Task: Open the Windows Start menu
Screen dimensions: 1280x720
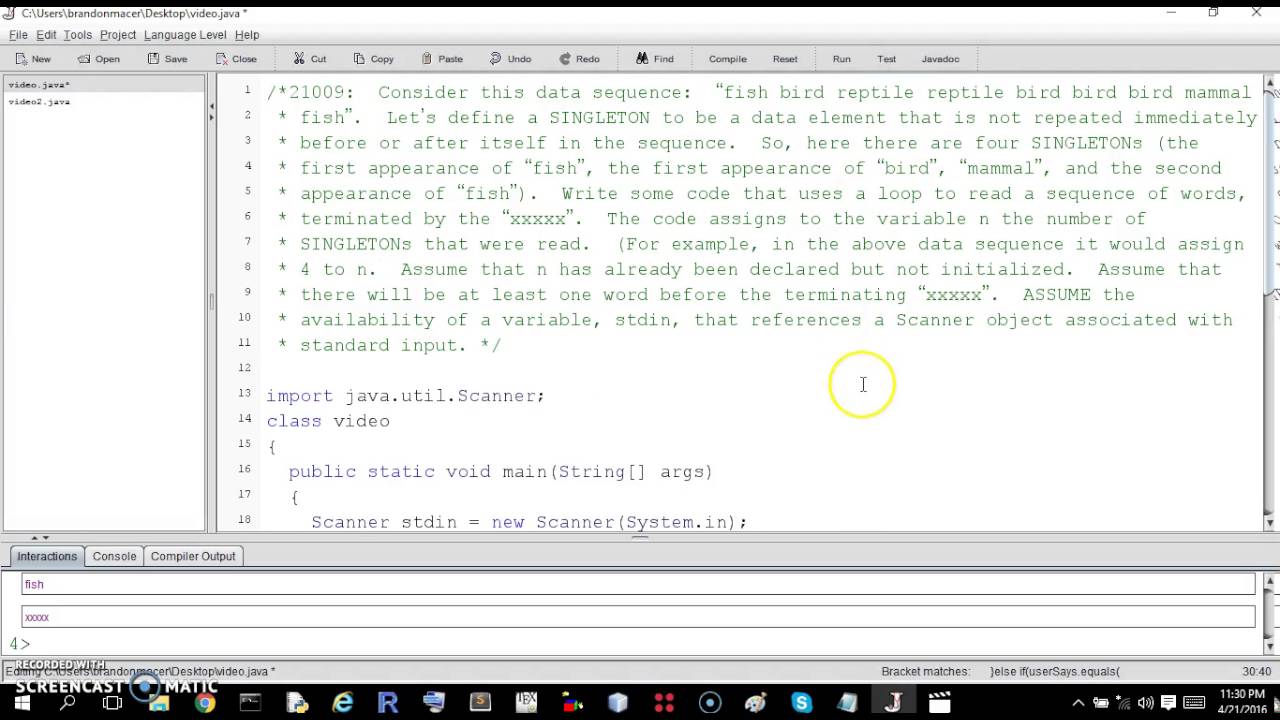Action: pyautogui.click(x=22, y=703)
